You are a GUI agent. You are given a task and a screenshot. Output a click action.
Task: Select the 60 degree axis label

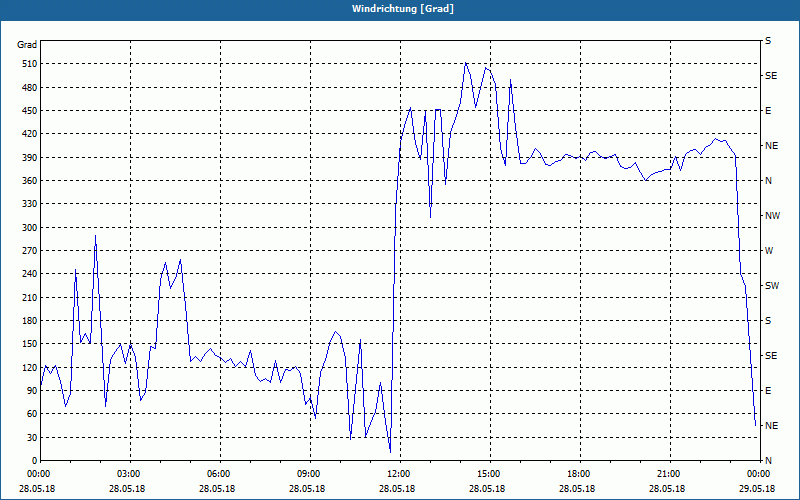[x=32, y=414]
